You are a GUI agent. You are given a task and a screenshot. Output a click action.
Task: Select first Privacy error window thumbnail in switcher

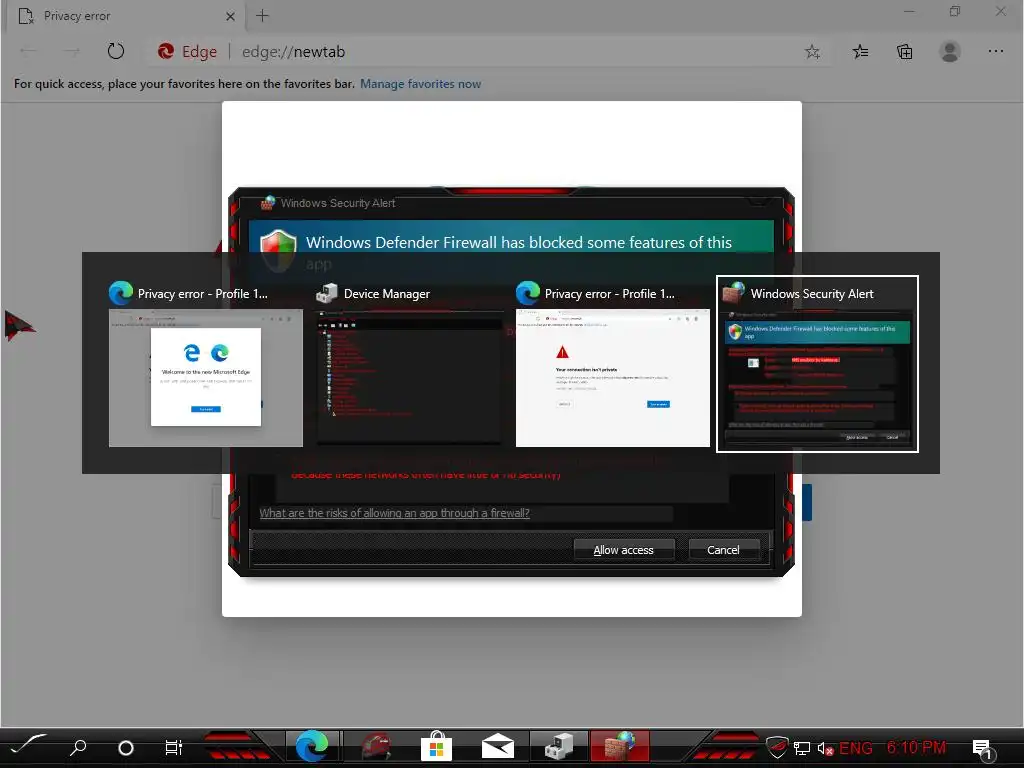coord(206,377)
